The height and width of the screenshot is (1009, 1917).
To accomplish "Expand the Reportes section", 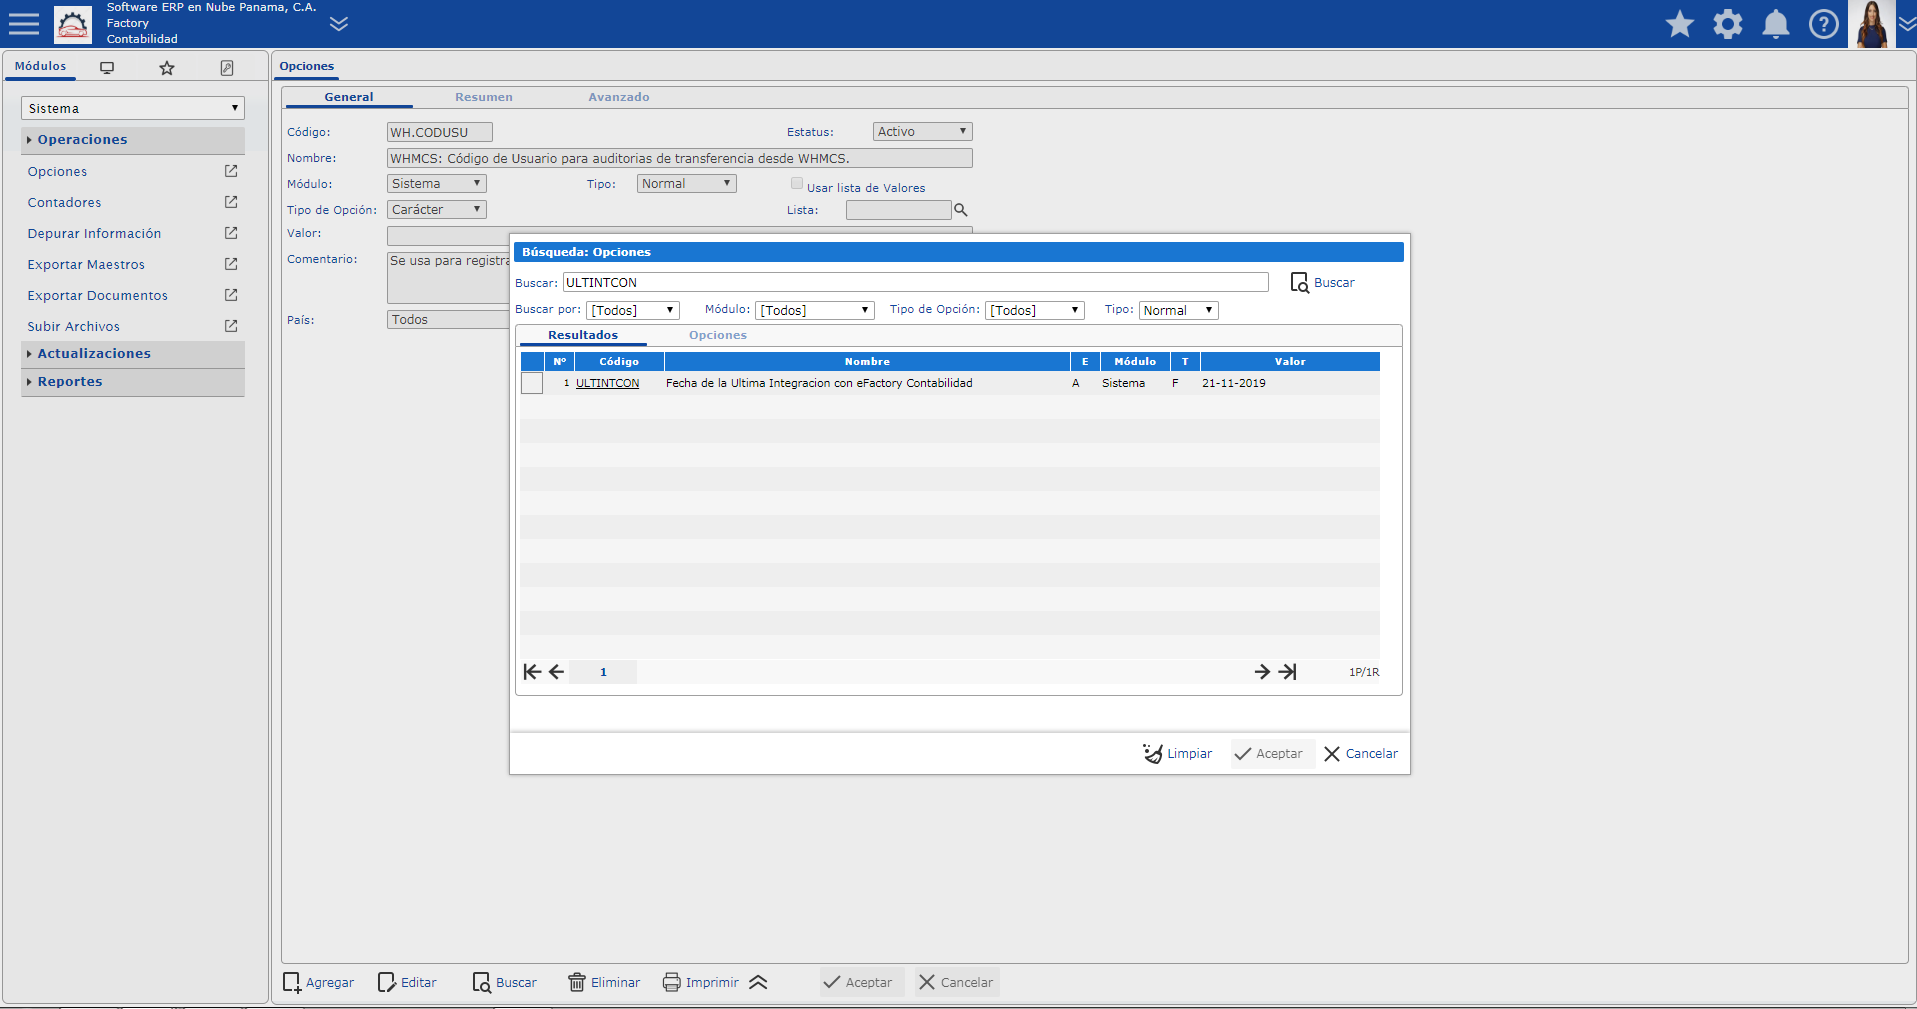I will [133, 382].
